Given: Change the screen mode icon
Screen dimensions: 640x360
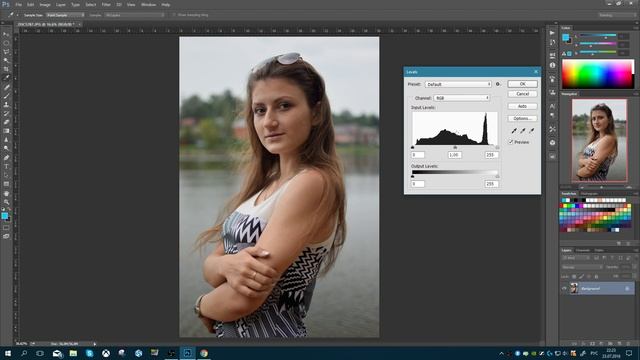Looking at the screenshot, I should pos(6,236).
